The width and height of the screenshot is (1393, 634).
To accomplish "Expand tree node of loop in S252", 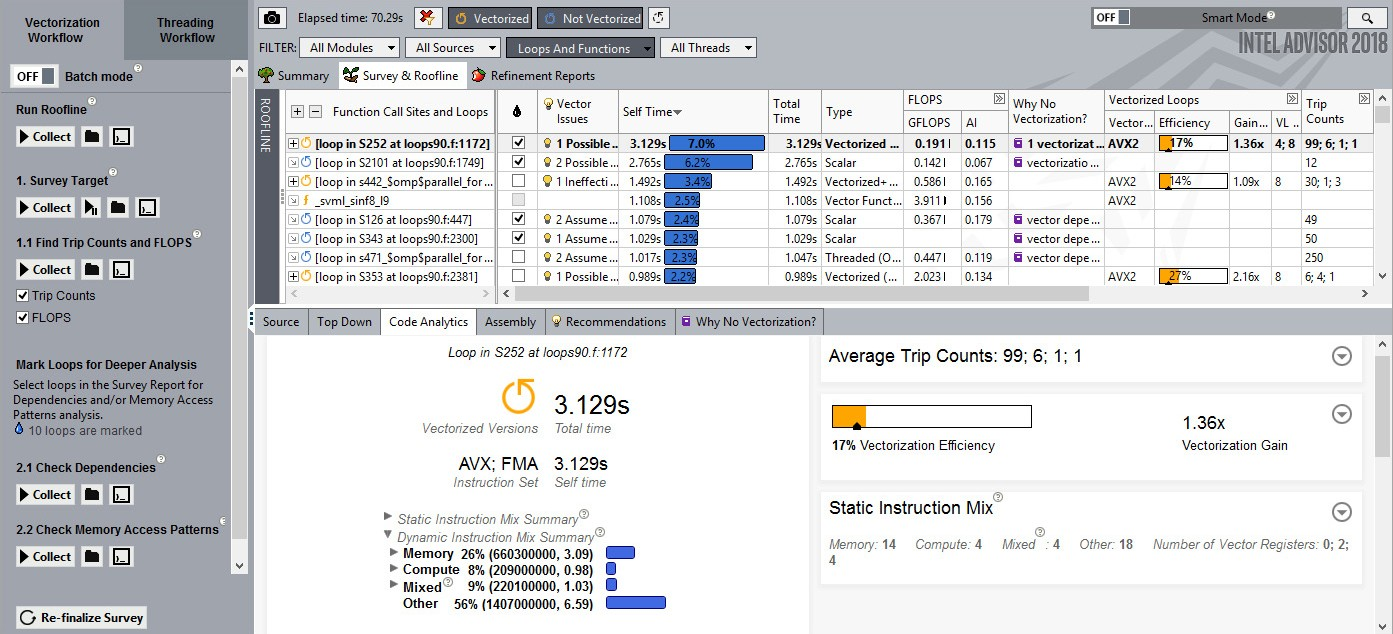I will pos(294,143).
